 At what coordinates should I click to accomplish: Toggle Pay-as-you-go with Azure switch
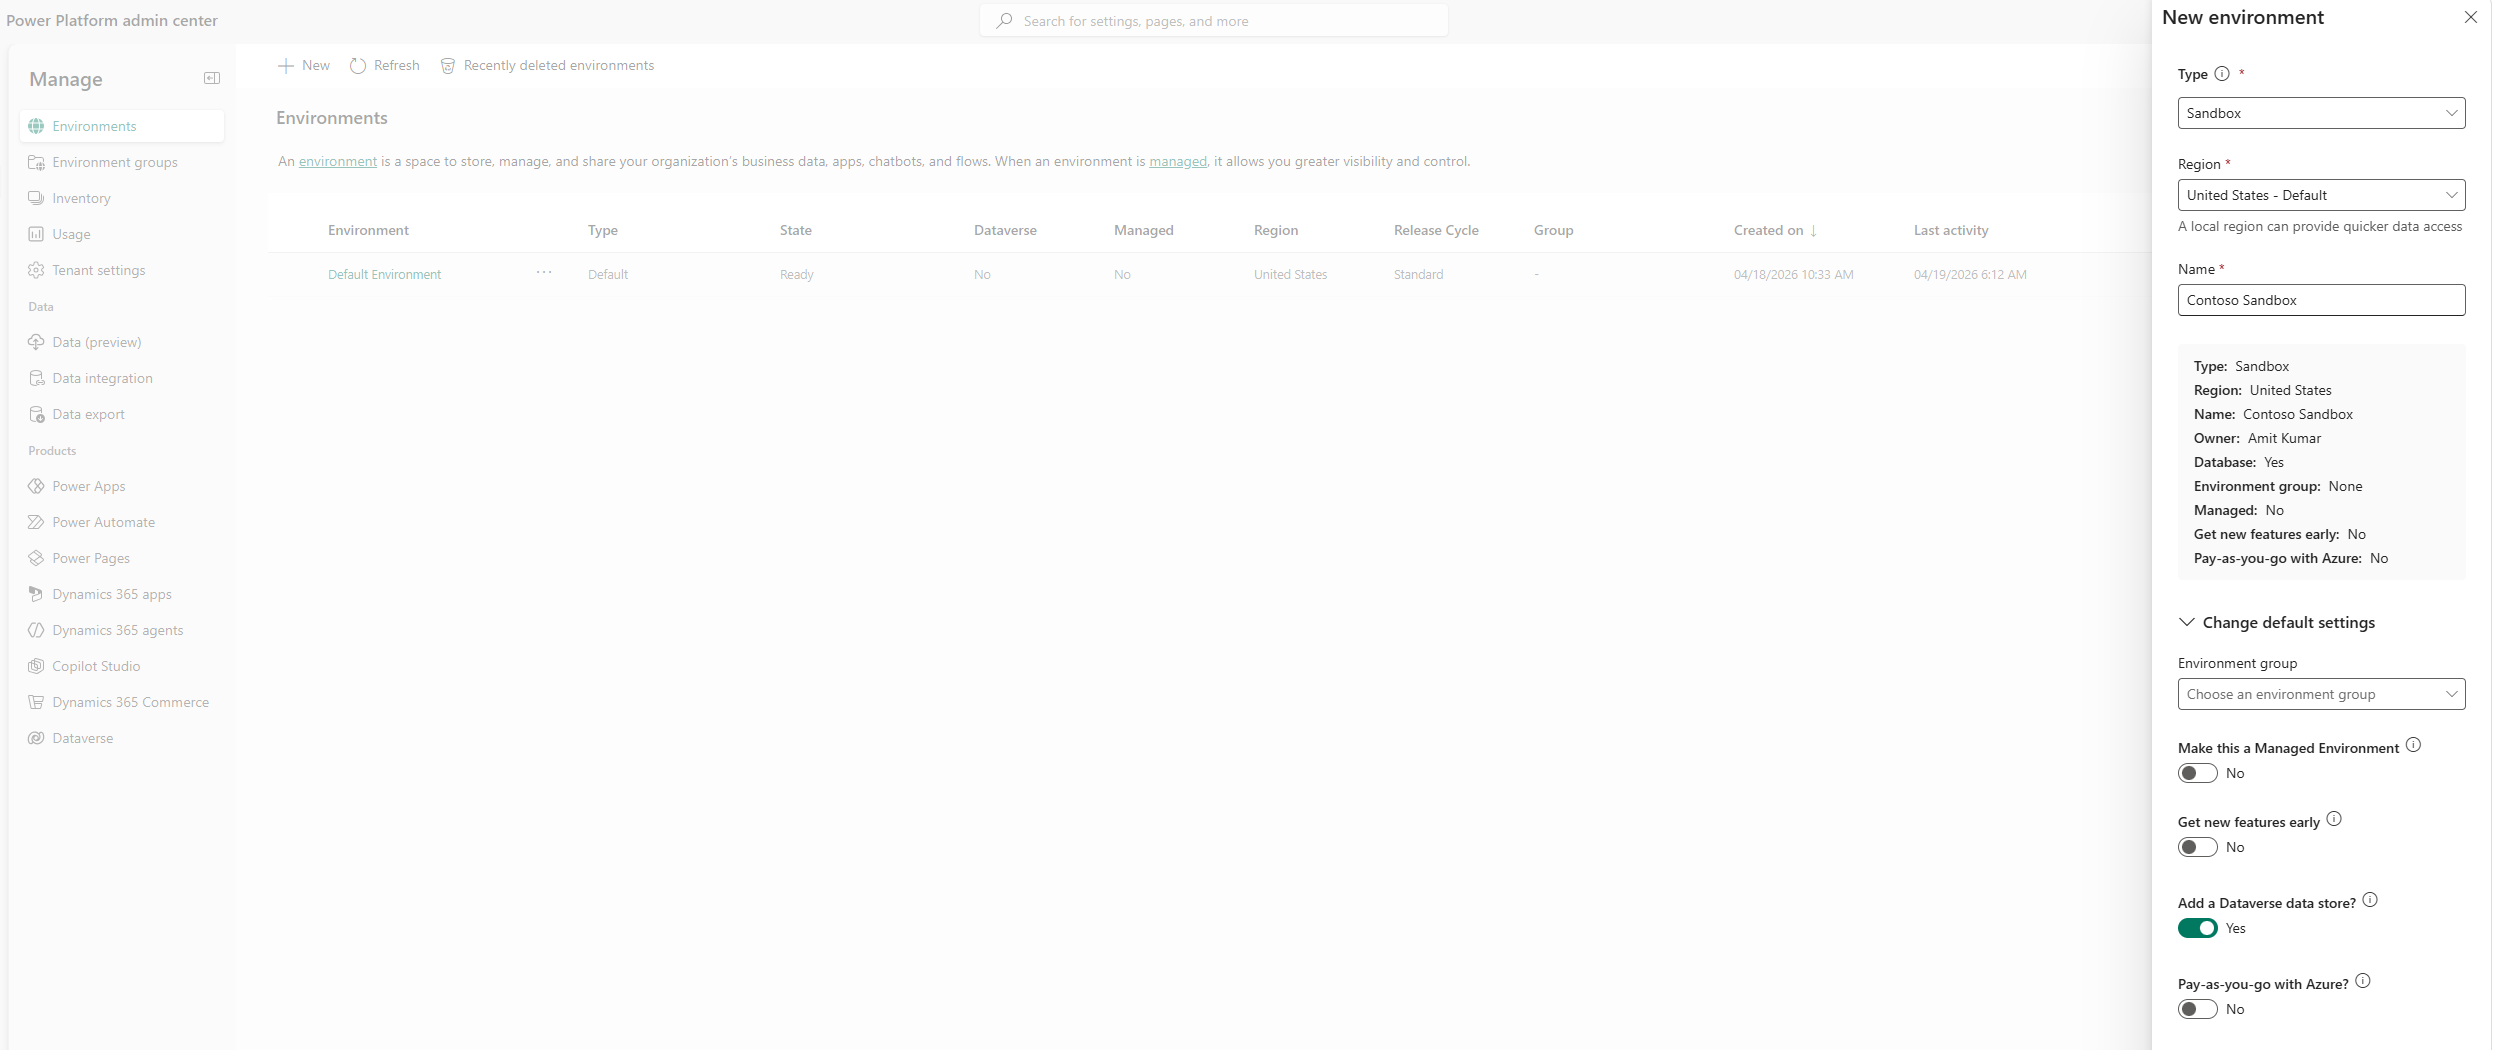2198,1009
